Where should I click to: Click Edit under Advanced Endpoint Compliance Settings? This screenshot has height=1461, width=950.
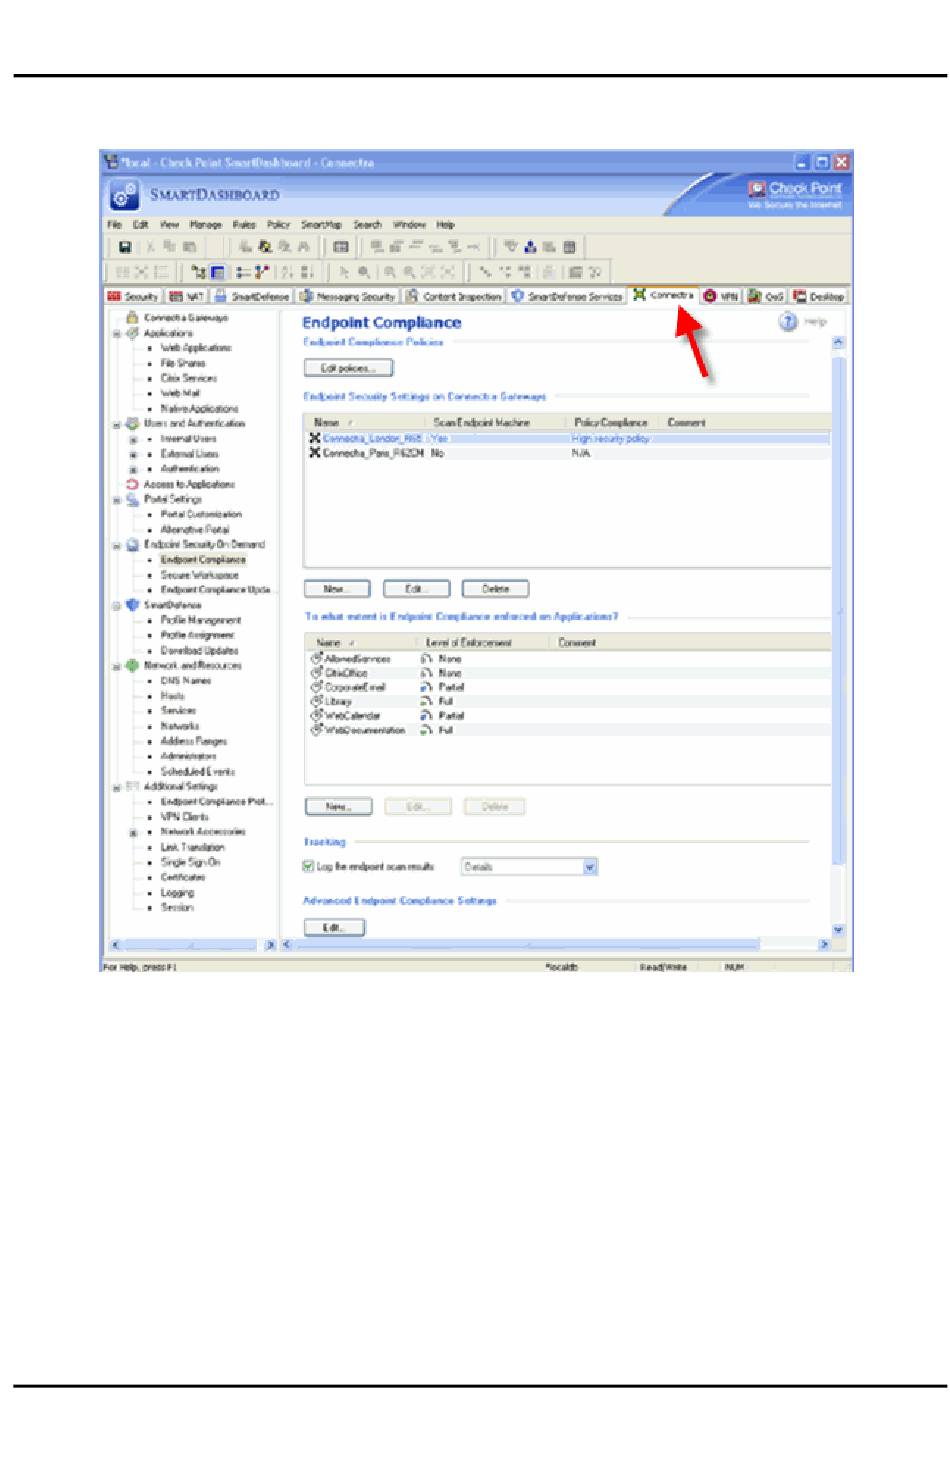click(x=334, y=927)
